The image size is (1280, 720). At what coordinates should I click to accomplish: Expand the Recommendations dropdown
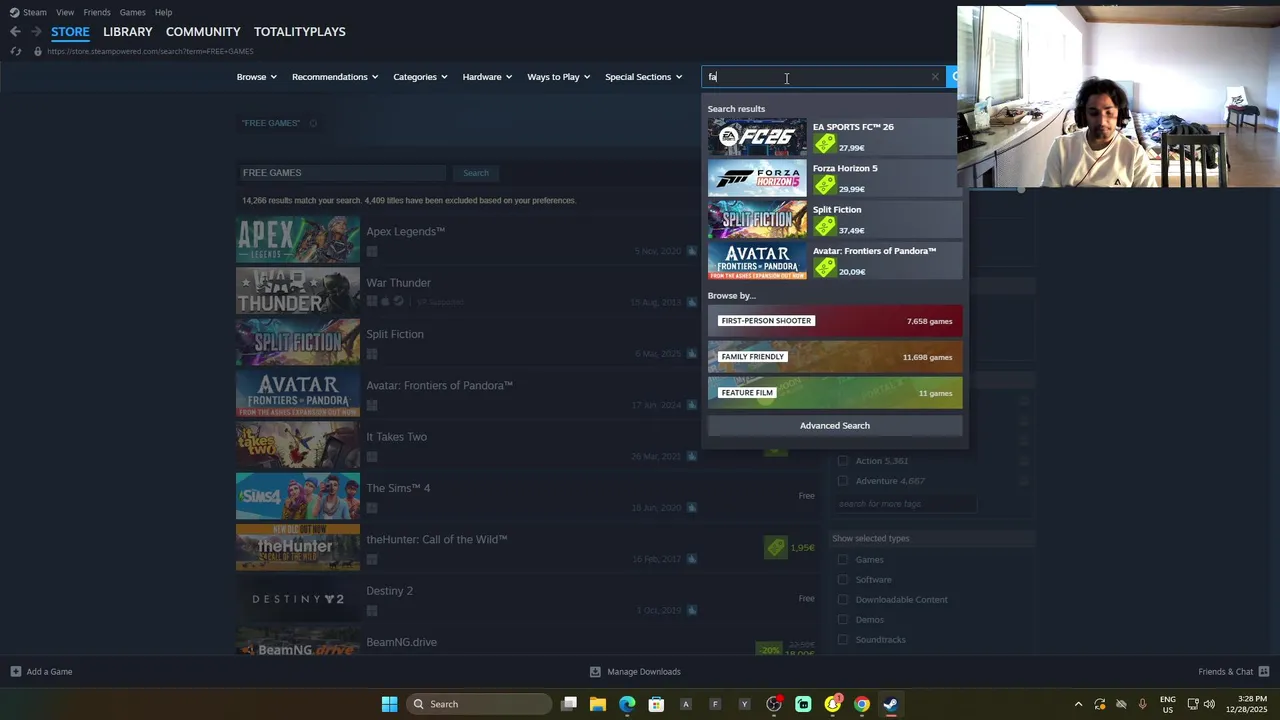pyautogui.click(x=335, y=77)
